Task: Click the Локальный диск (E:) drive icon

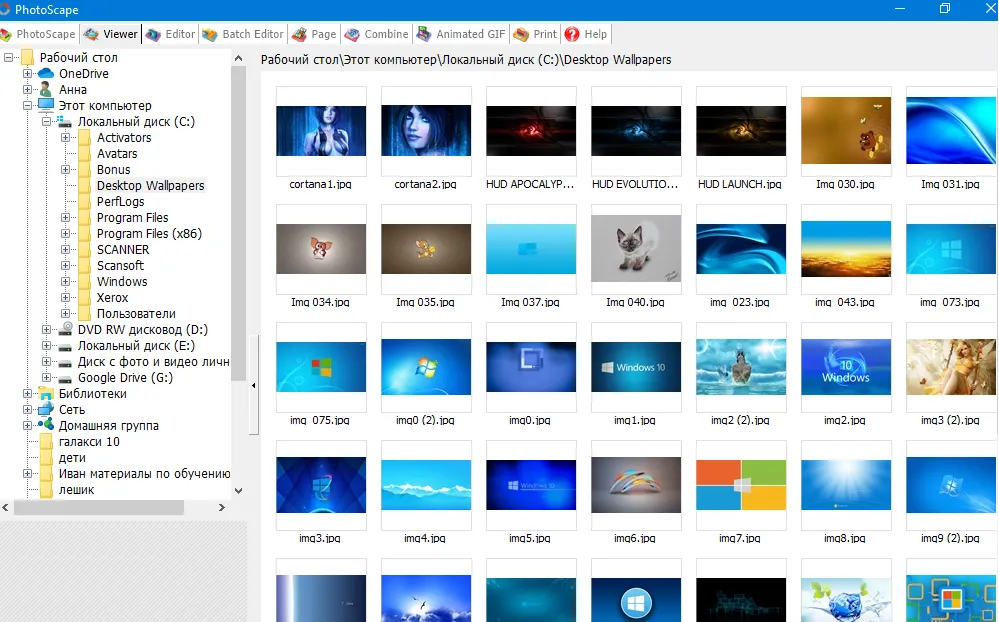Action: click(x=65, y=347)
